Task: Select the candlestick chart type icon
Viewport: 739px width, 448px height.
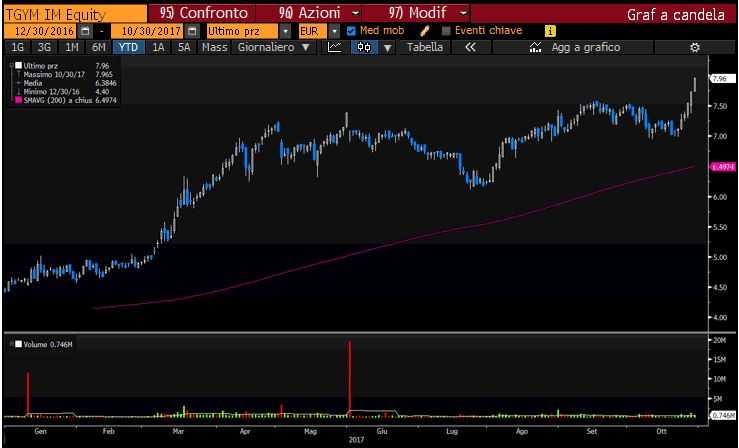Action: pos(364,47)
